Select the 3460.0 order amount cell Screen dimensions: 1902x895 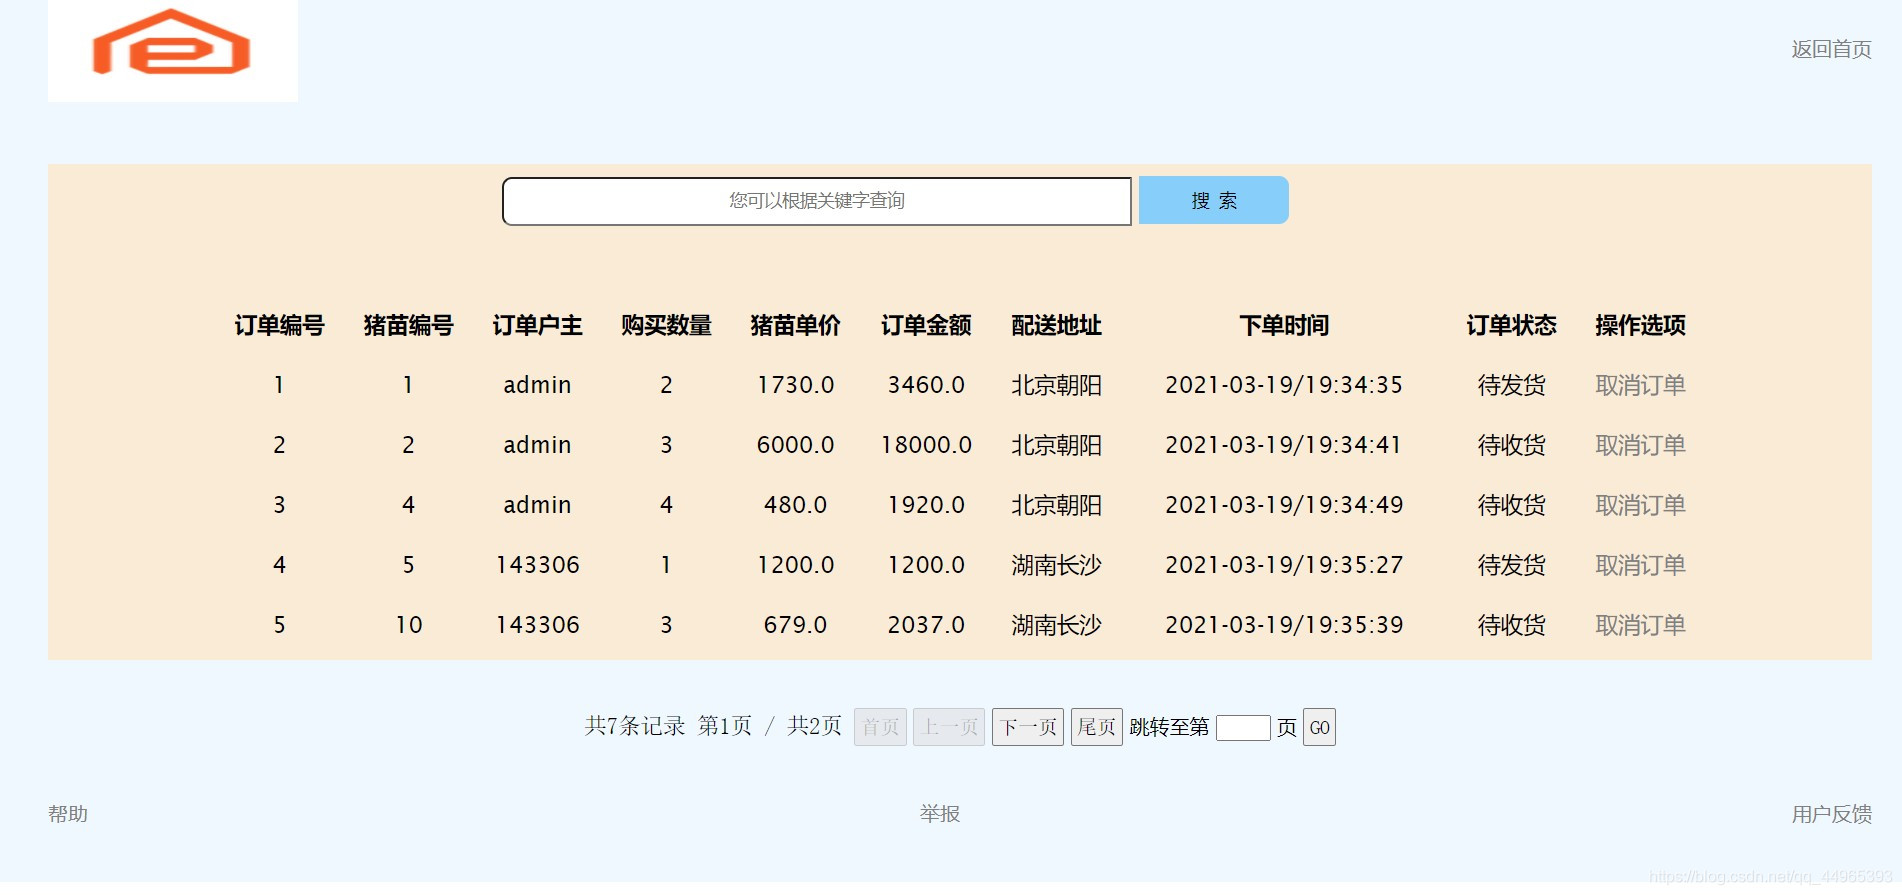[926, 385]
